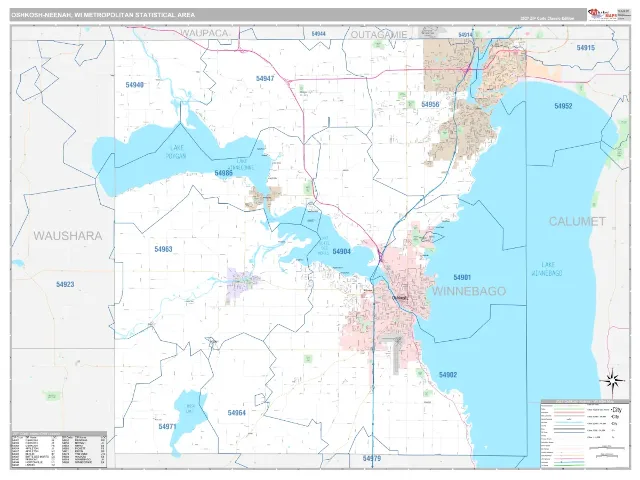Select ZIP code 54986 label

224,173
